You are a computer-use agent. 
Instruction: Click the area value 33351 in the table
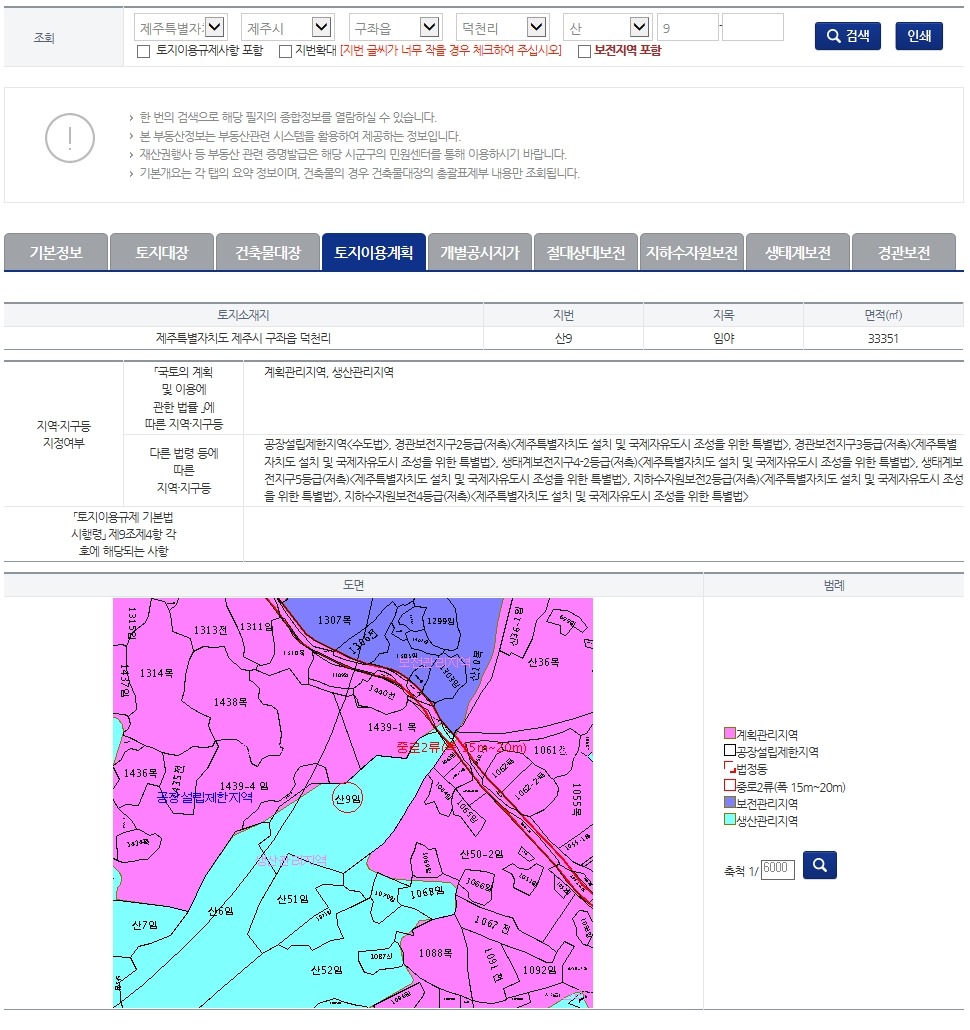click(x=883, y=338)
